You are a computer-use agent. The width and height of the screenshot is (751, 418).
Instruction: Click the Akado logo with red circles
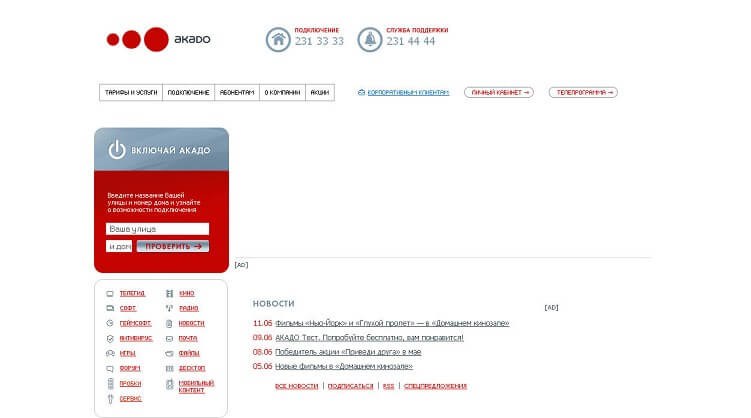click(158, 39)
